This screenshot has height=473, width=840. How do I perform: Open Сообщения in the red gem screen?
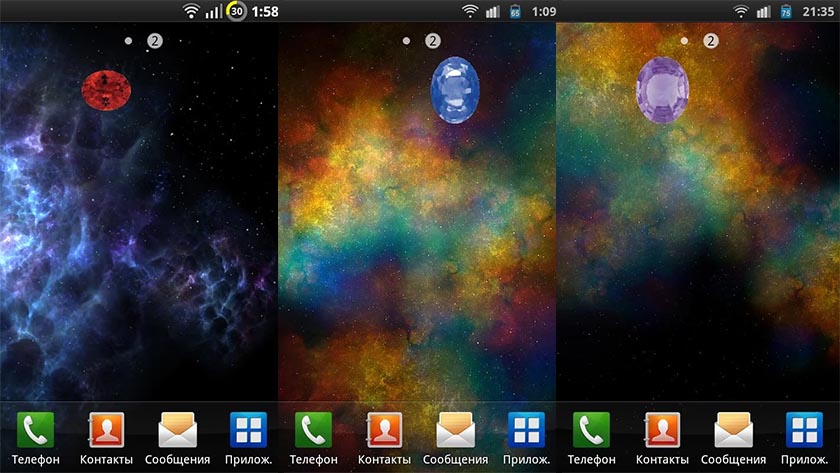(x=177, y=430)
